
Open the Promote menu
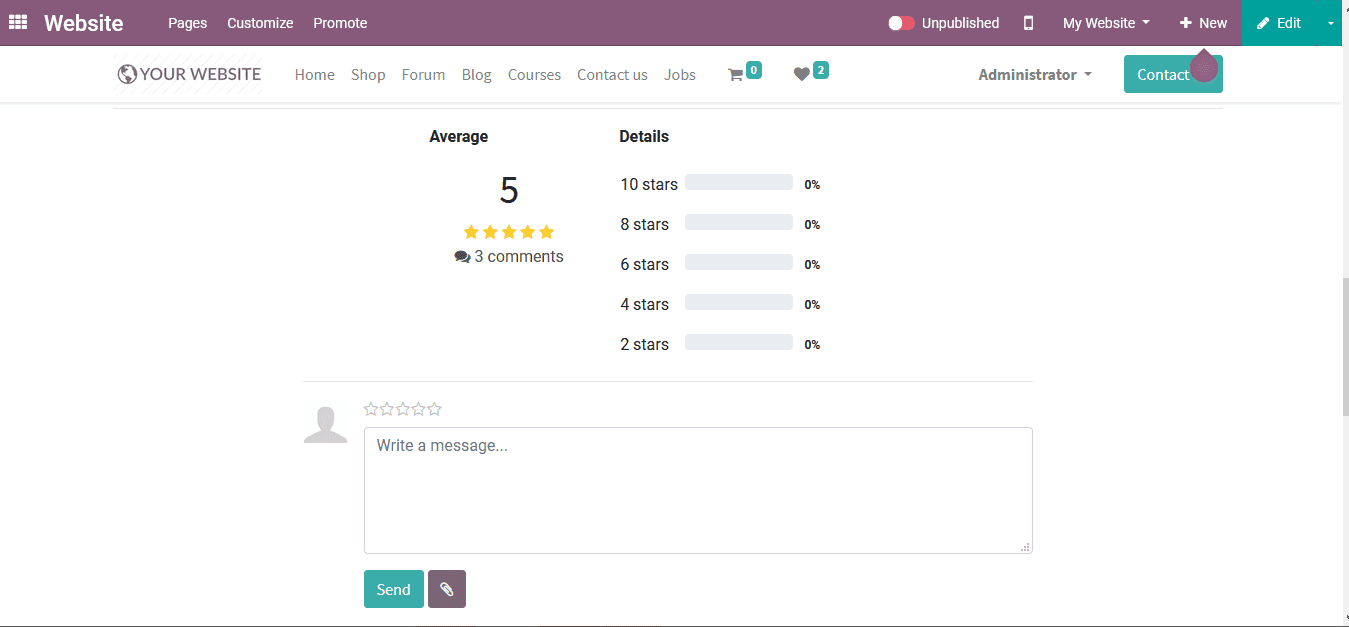[340, 23]
